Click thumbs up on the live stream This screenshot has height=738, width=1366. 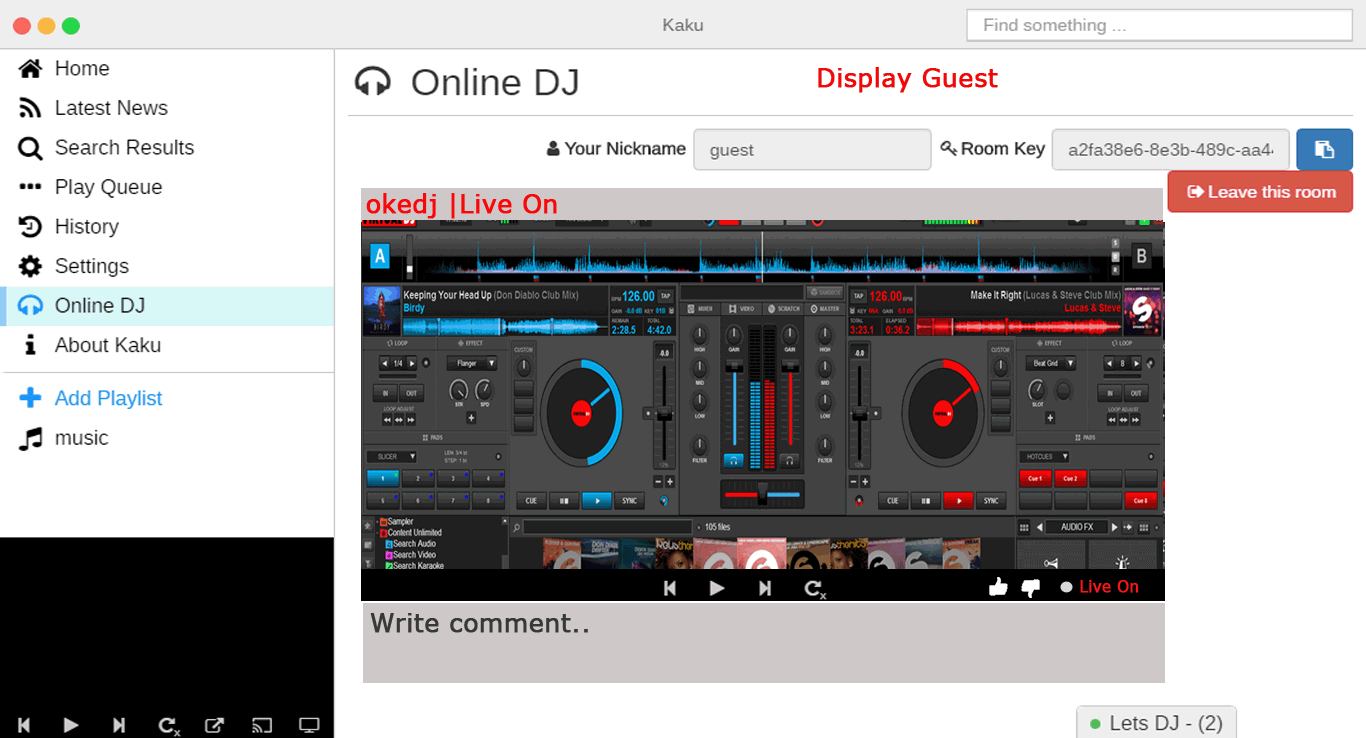pos(998,587)
